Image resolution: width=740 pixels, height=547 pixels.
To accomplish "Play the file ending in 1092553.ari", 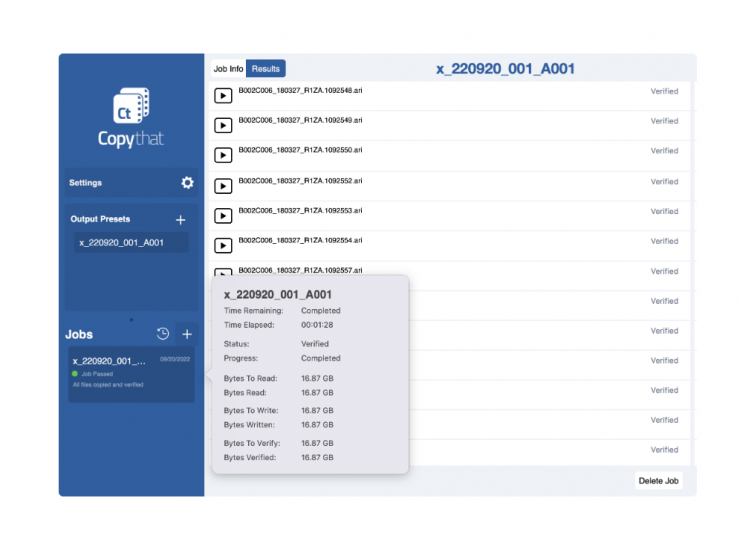I will [224, 216].
